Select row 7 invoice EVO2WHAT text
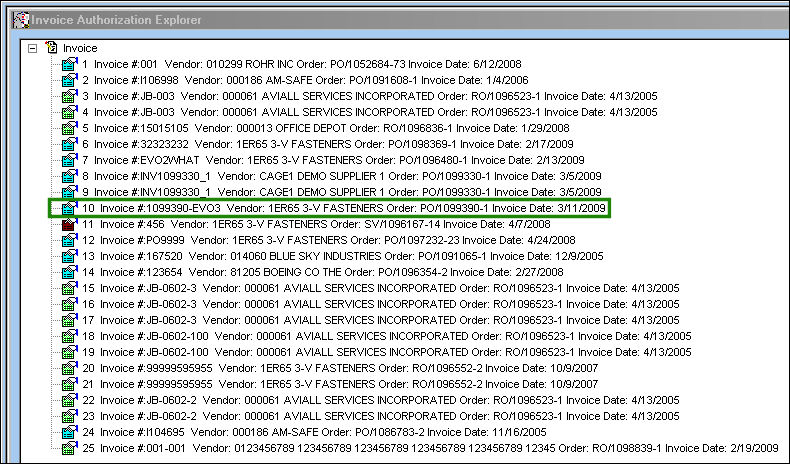 (334, 160)
